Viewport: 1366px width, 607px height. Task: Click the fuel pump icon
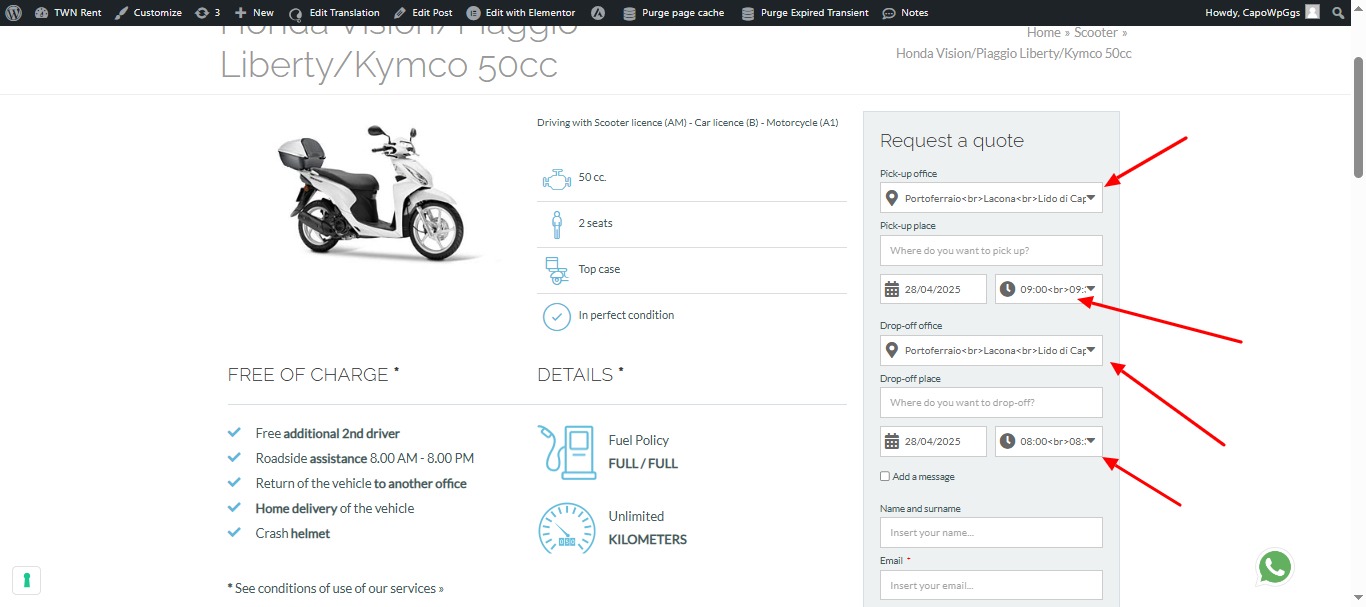pyautogui.click(x=566, y=451)
